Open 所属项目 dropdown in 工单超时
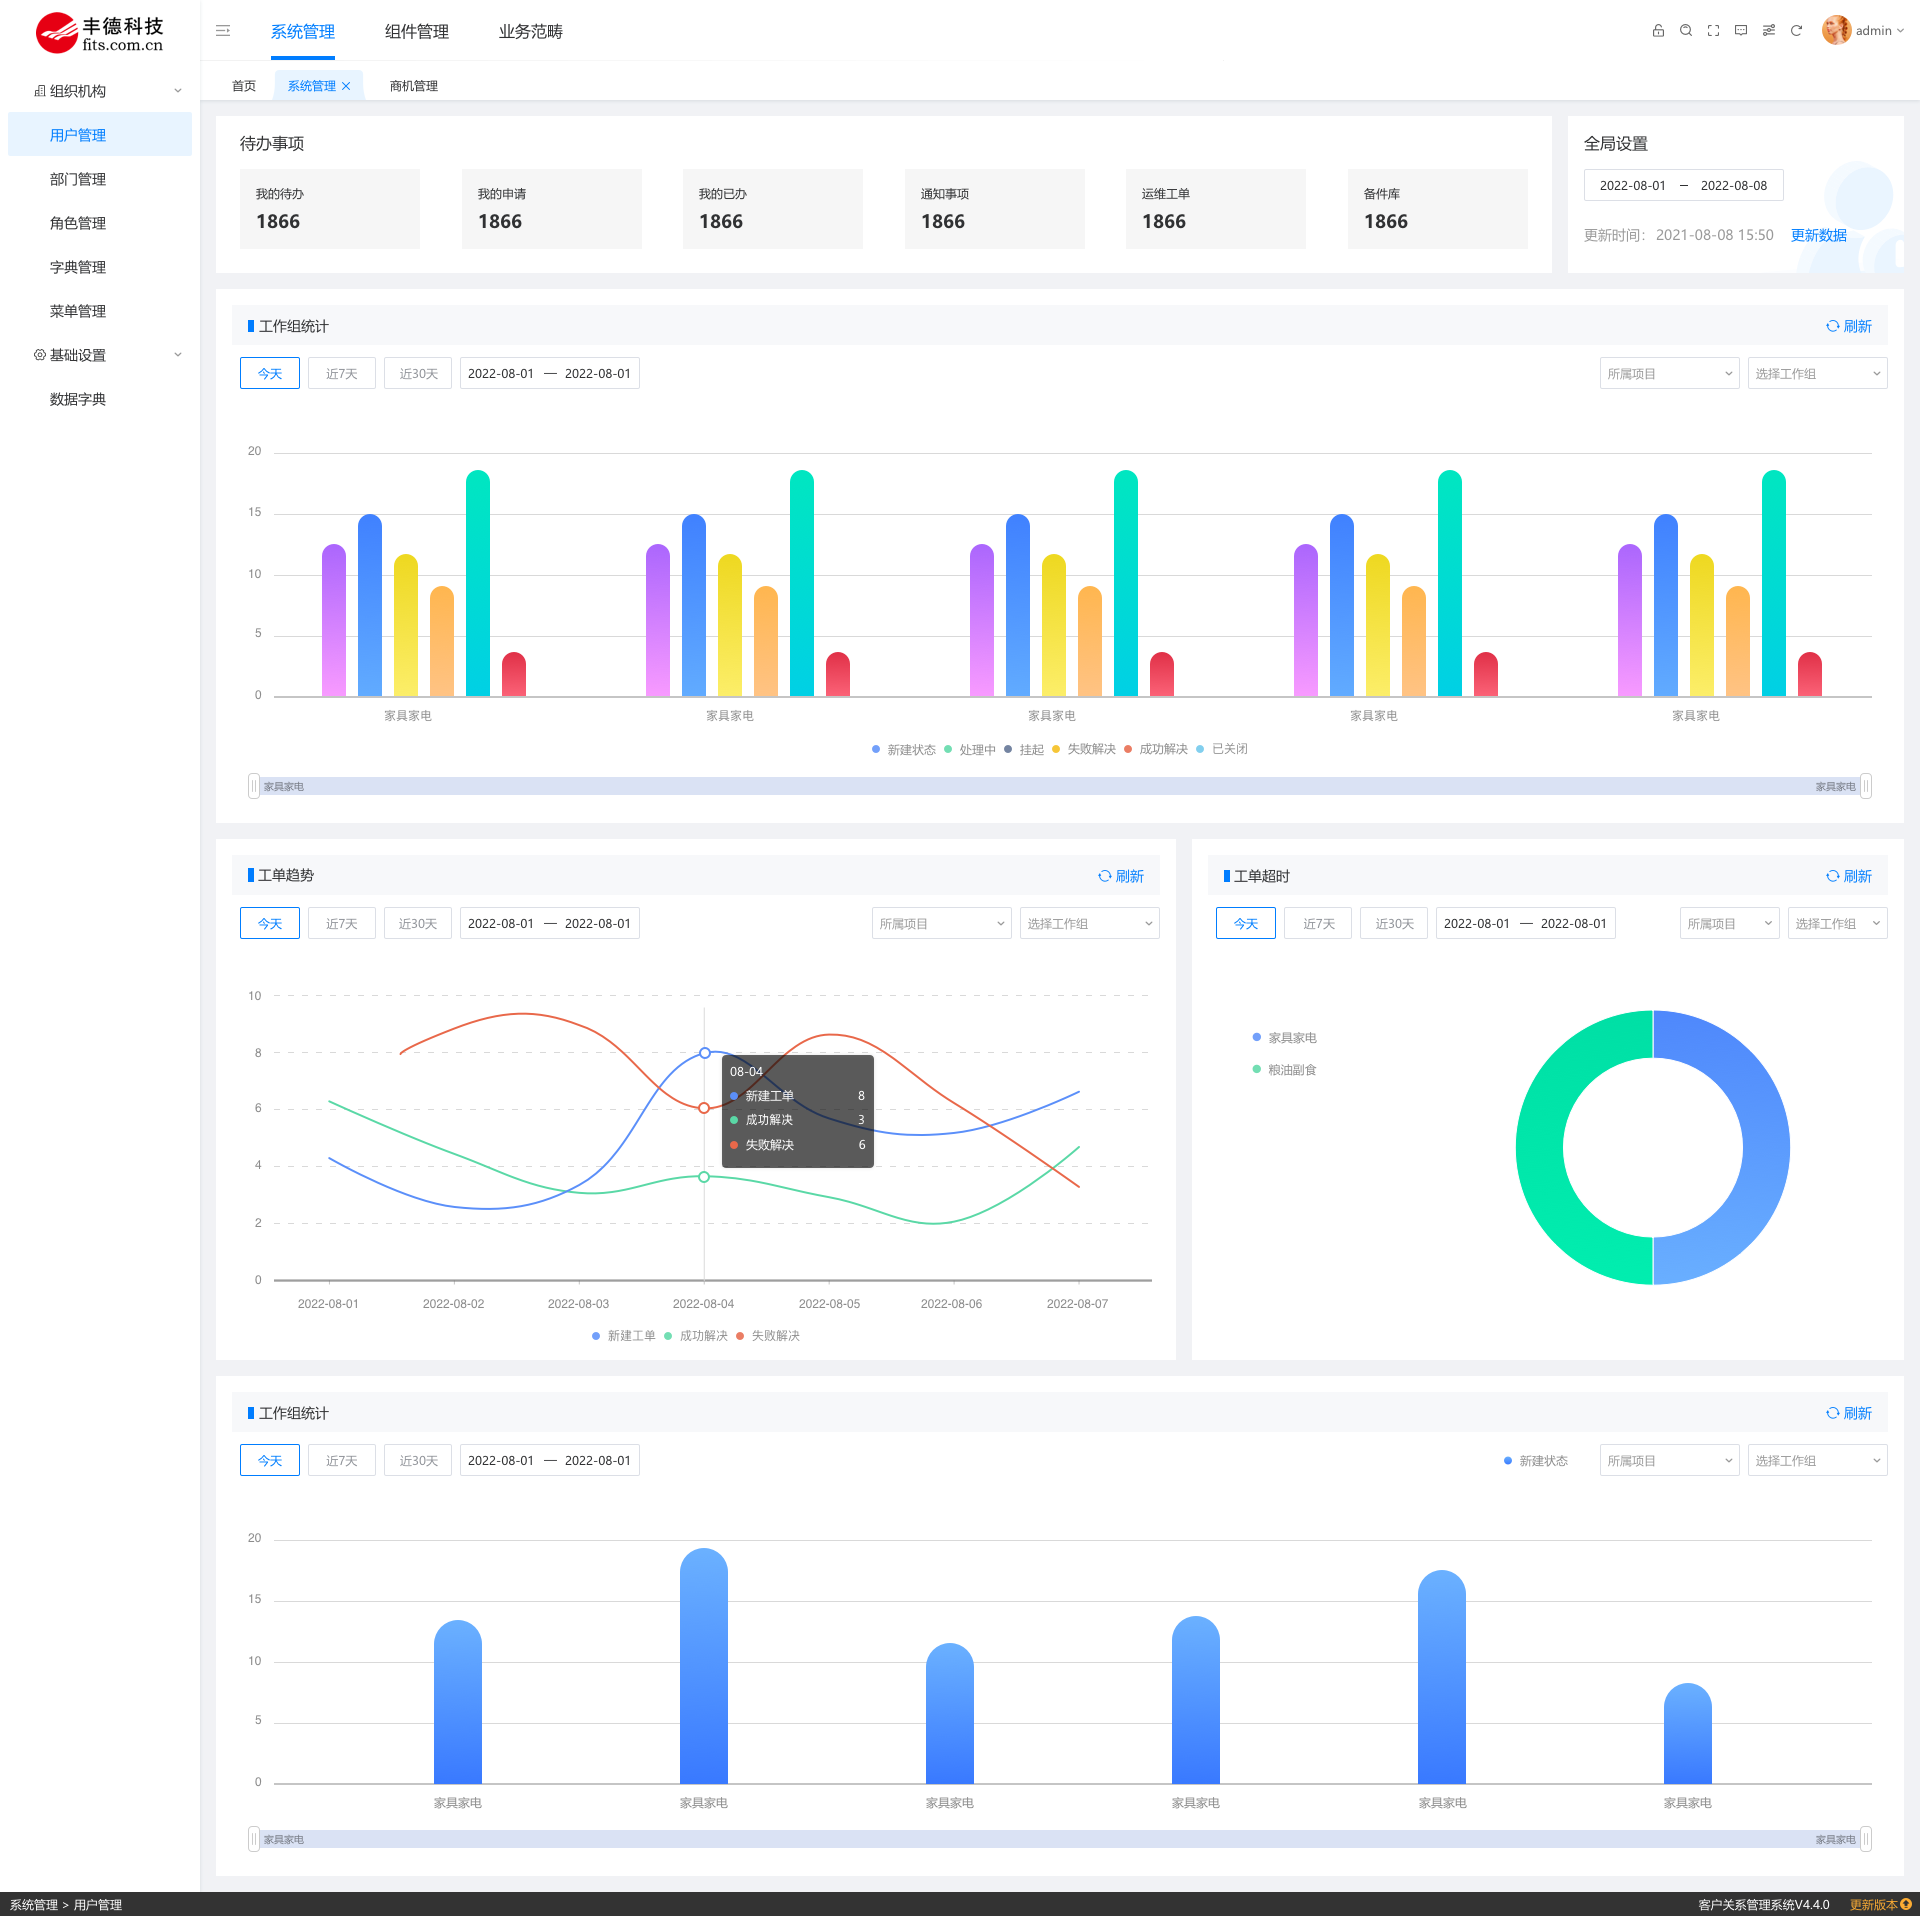Viewport: 1920px width, 1916px height. tap(1729, 923)
